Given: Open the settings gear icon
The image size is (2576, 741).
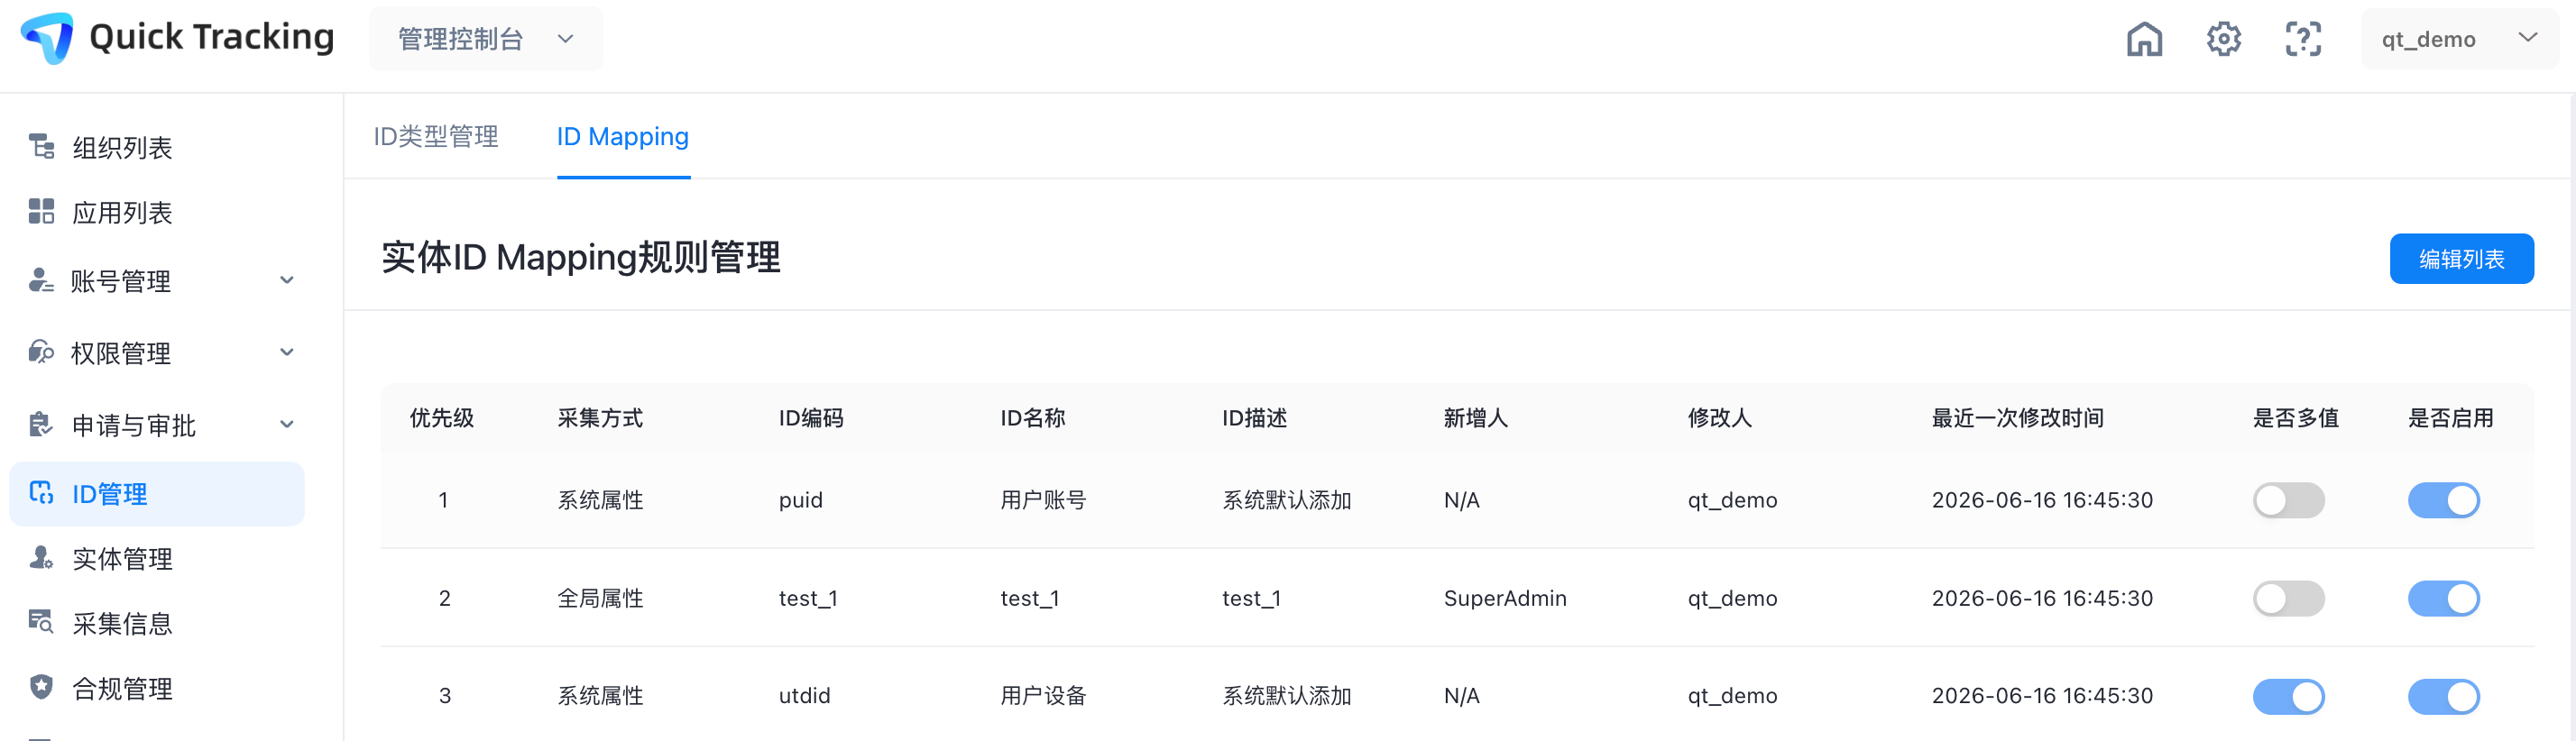Looking at the screenshot, I should pos(2224,39).
